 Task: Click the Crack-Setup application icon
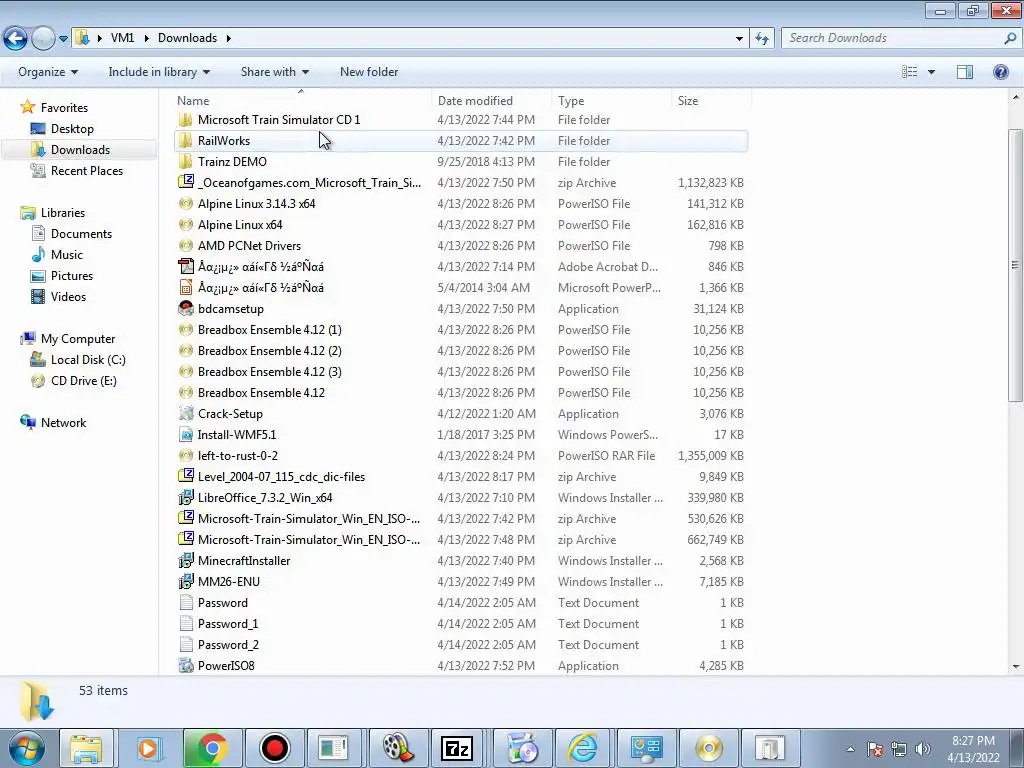(x=185, y=413)
